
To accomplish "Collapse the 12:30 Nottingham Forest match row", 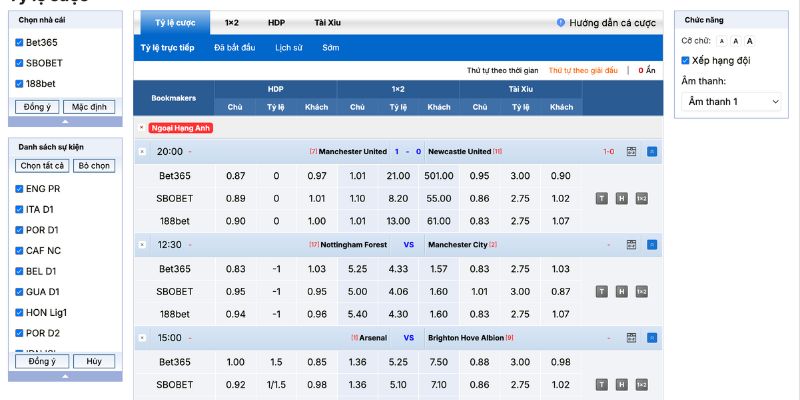I will 142,244.
